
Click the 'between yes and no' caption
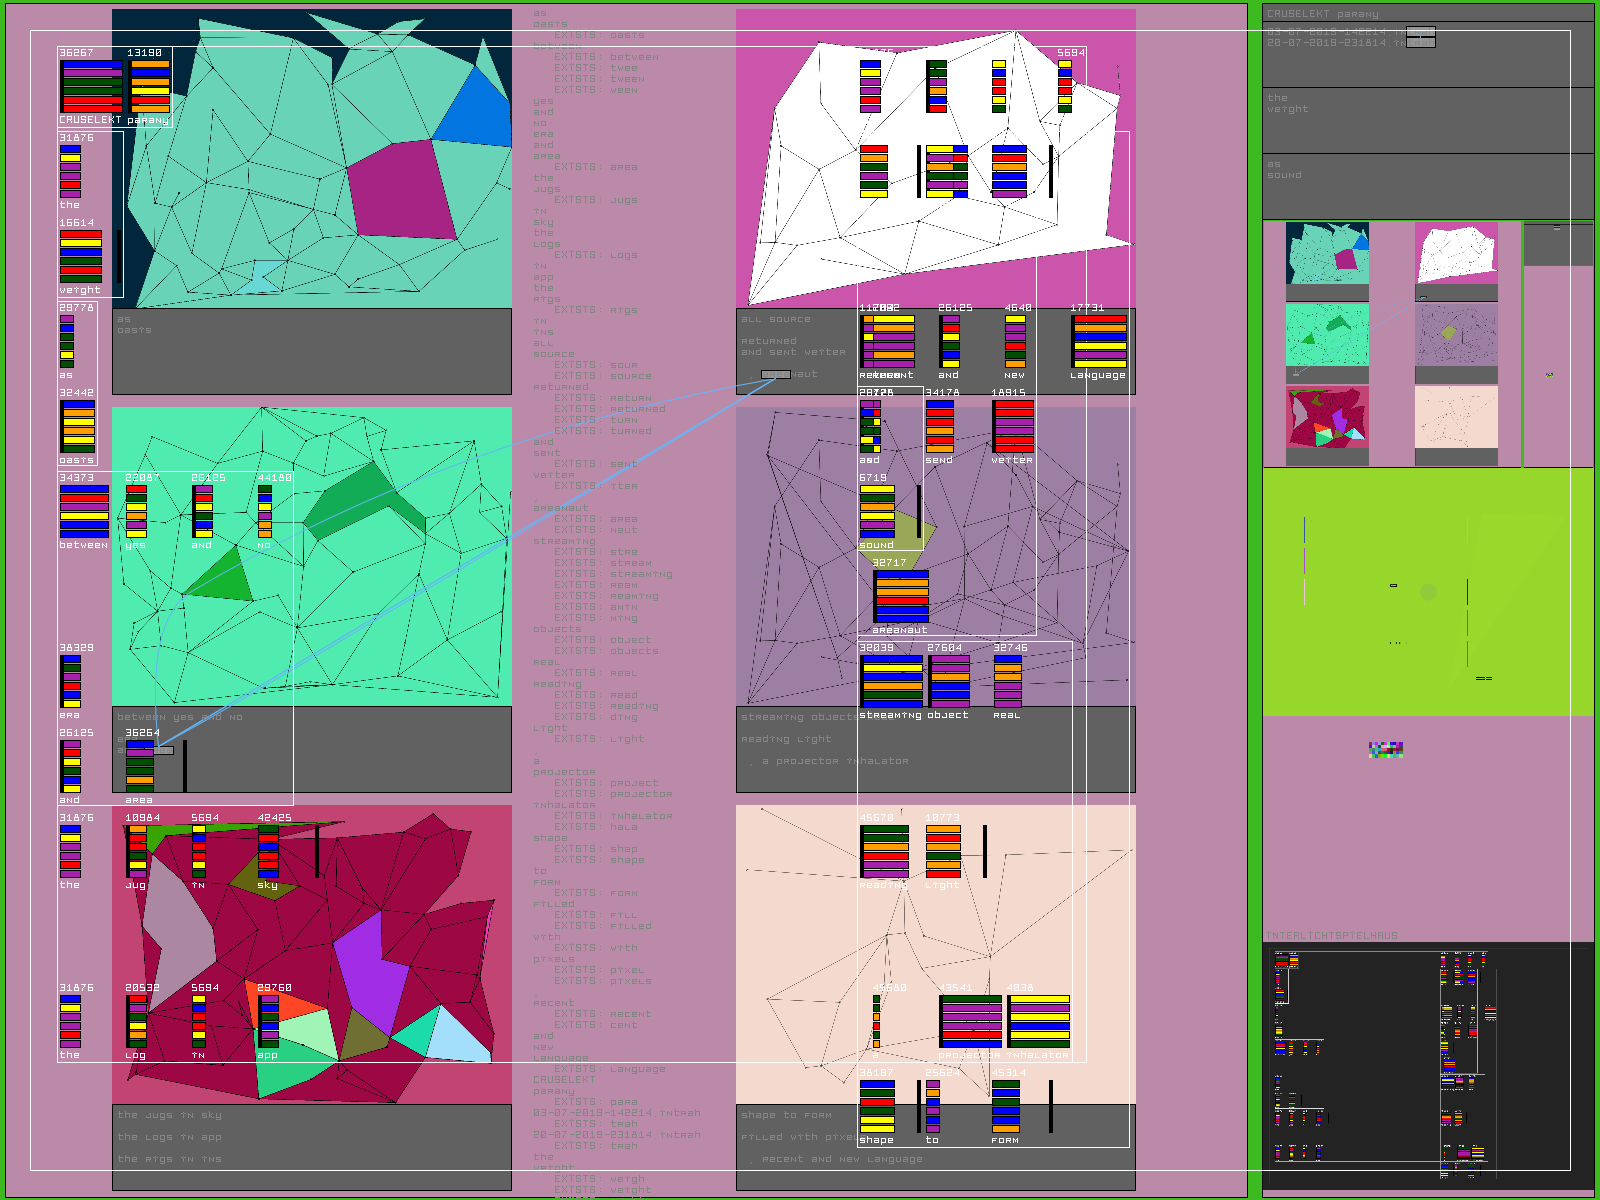[180, 717]
